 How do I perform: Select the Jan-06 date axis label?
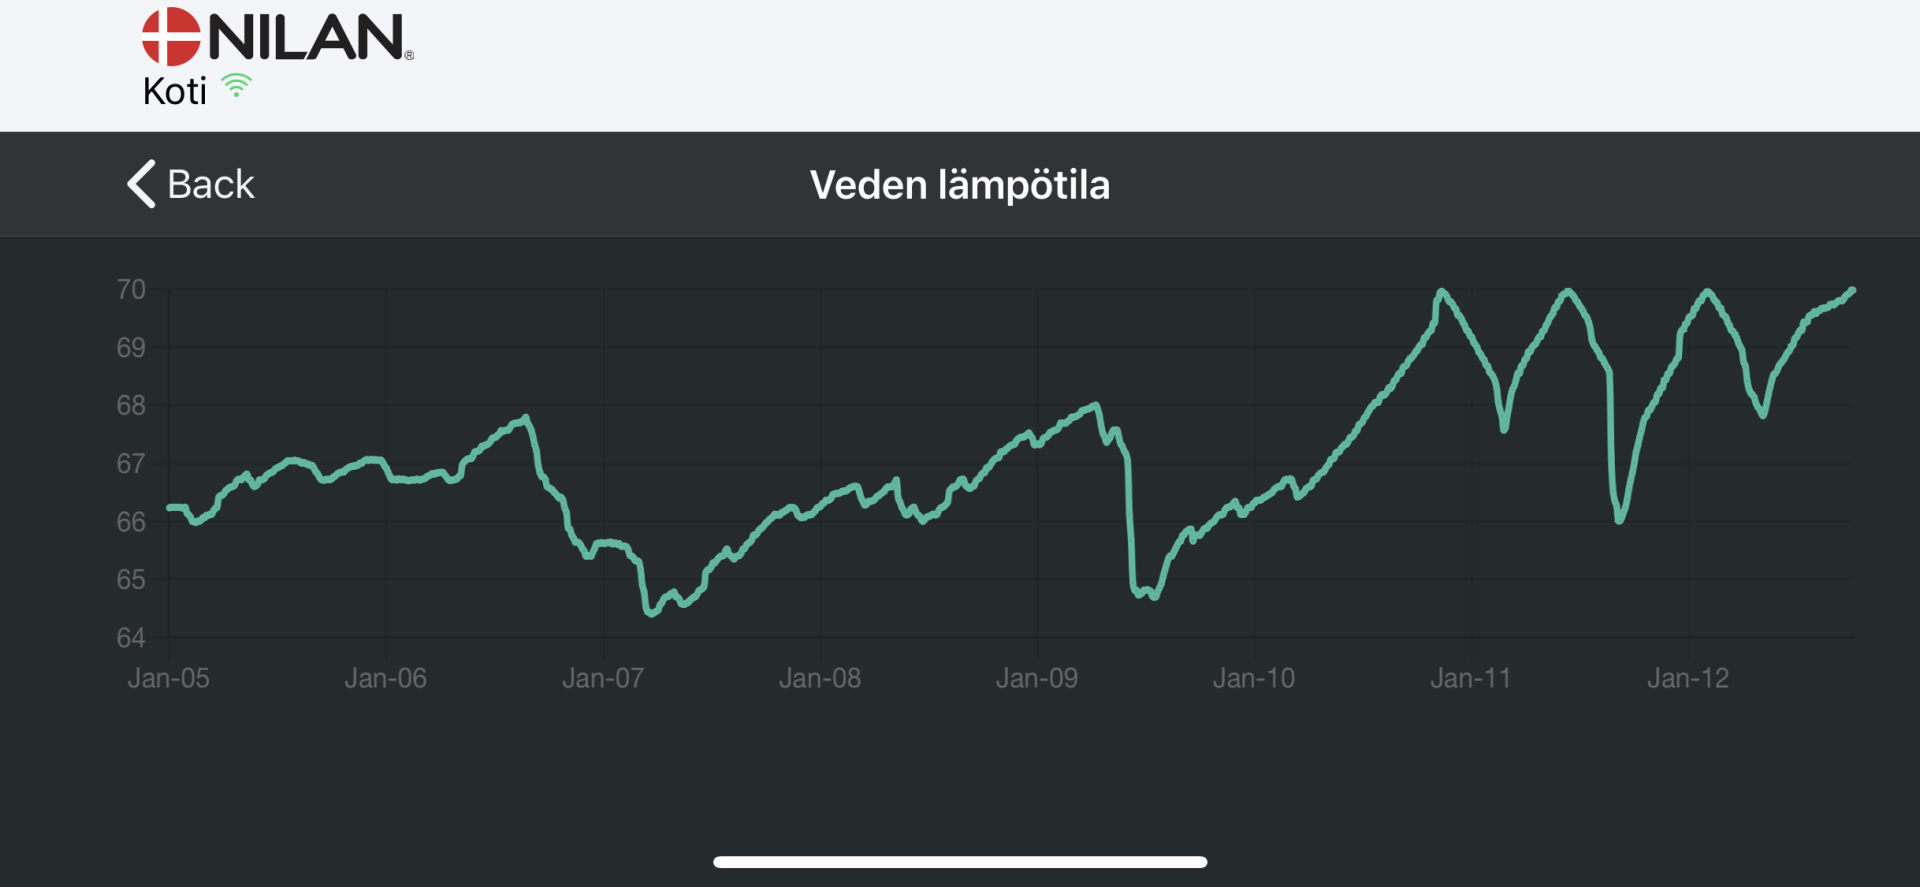(386, 679)
